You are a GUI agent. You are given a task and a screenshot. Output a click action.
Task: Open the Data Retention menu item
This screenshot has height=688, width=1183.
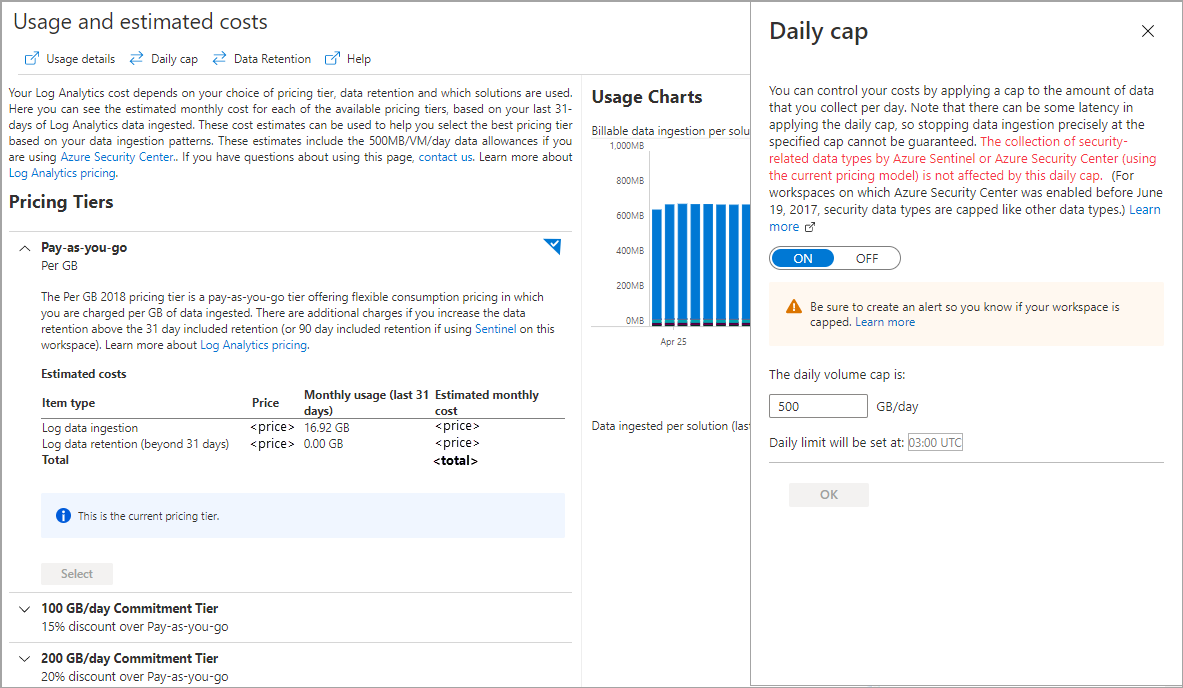point(272,59)
